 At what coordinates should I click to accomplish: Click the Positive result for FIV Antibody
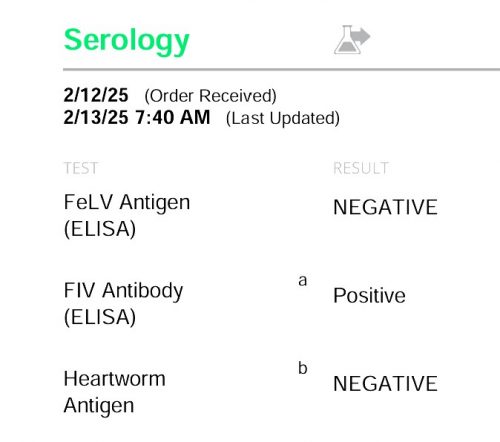(369, 296)
